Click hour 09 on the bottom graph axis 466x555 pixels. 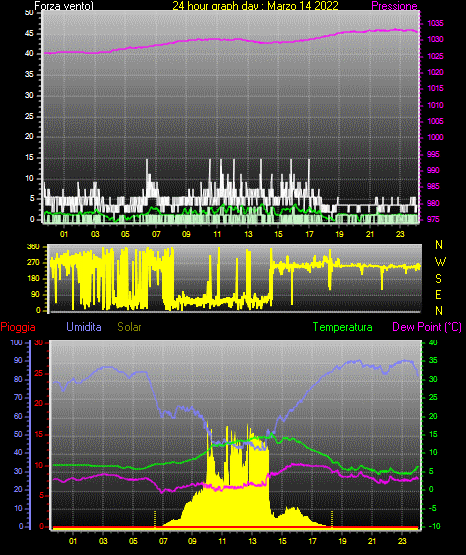coord(192,541)
